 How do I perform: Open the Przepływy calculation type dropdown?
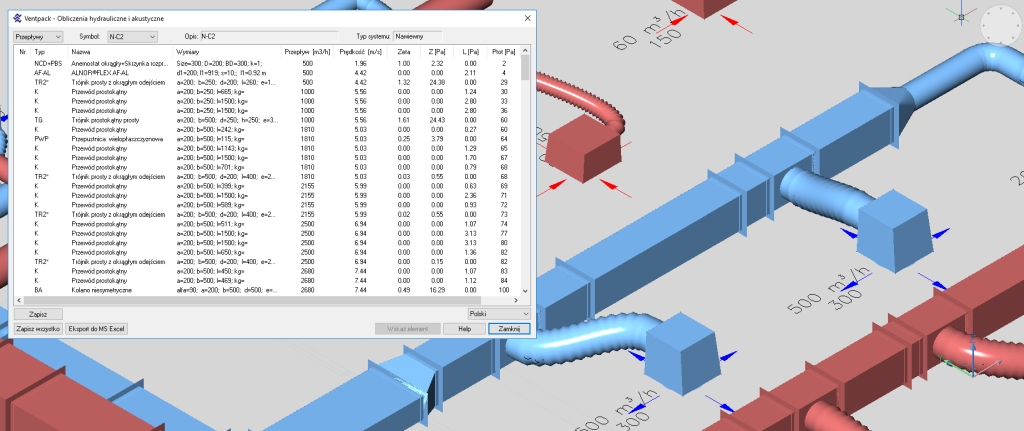coord(37,36)
